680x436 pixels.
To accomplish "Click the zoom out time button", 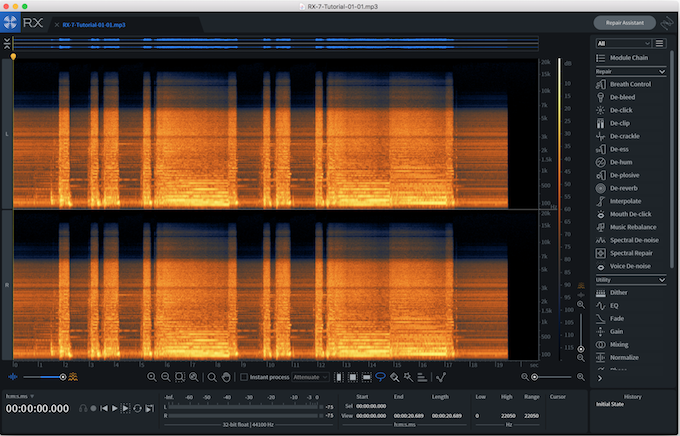I will 166,377.
